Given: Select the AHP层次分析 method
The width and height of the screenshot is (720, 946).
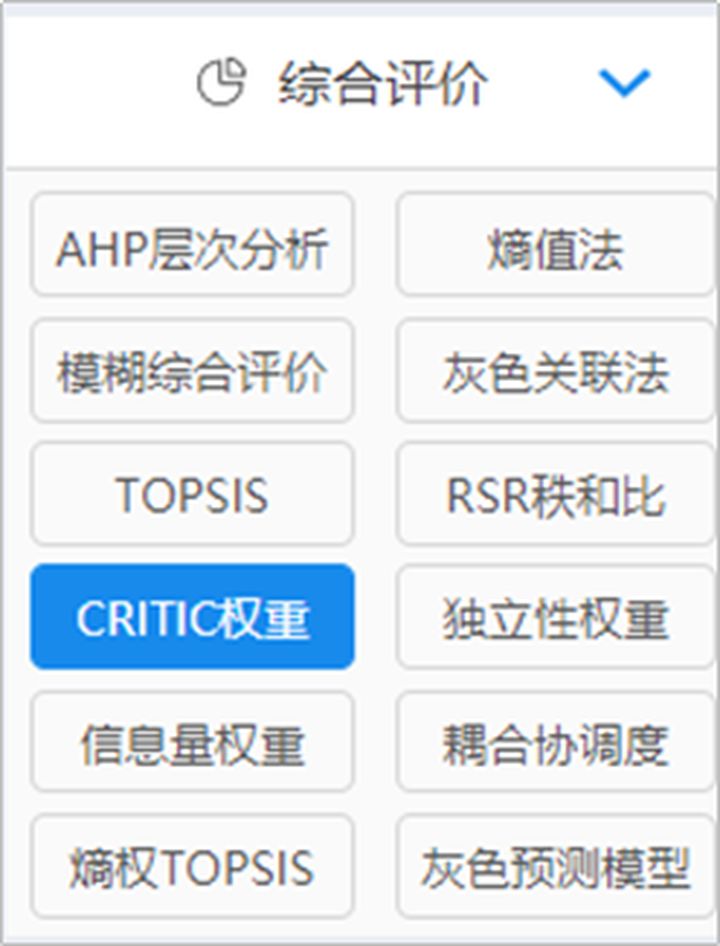Looking at the screenshot, I should [192, 244].
